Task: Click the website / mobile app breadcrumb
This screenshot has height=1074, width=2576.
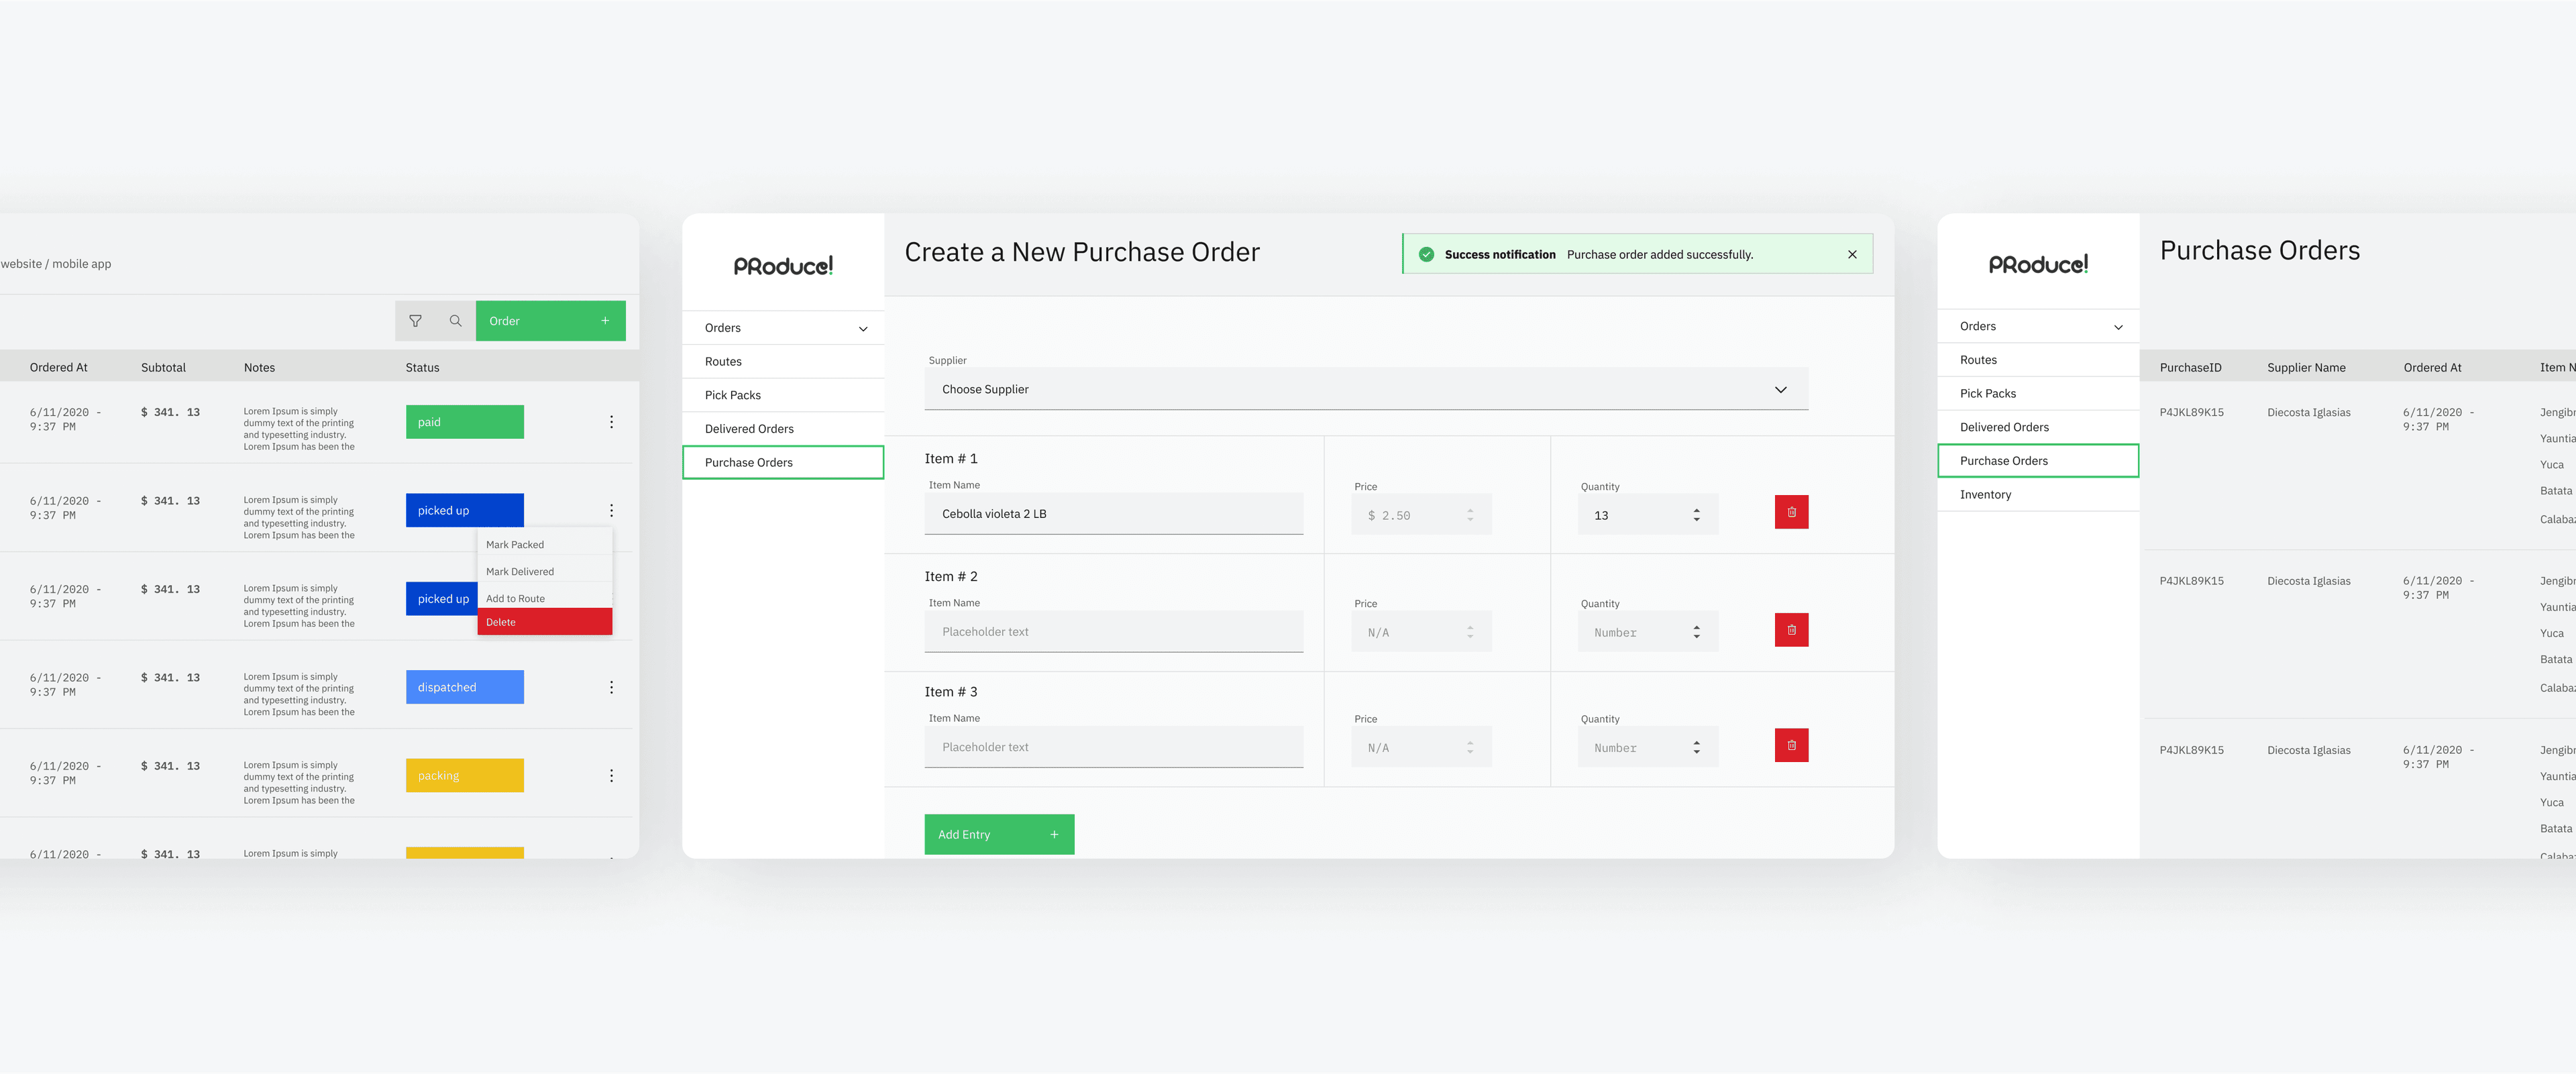Action: (x=56, y=264)
